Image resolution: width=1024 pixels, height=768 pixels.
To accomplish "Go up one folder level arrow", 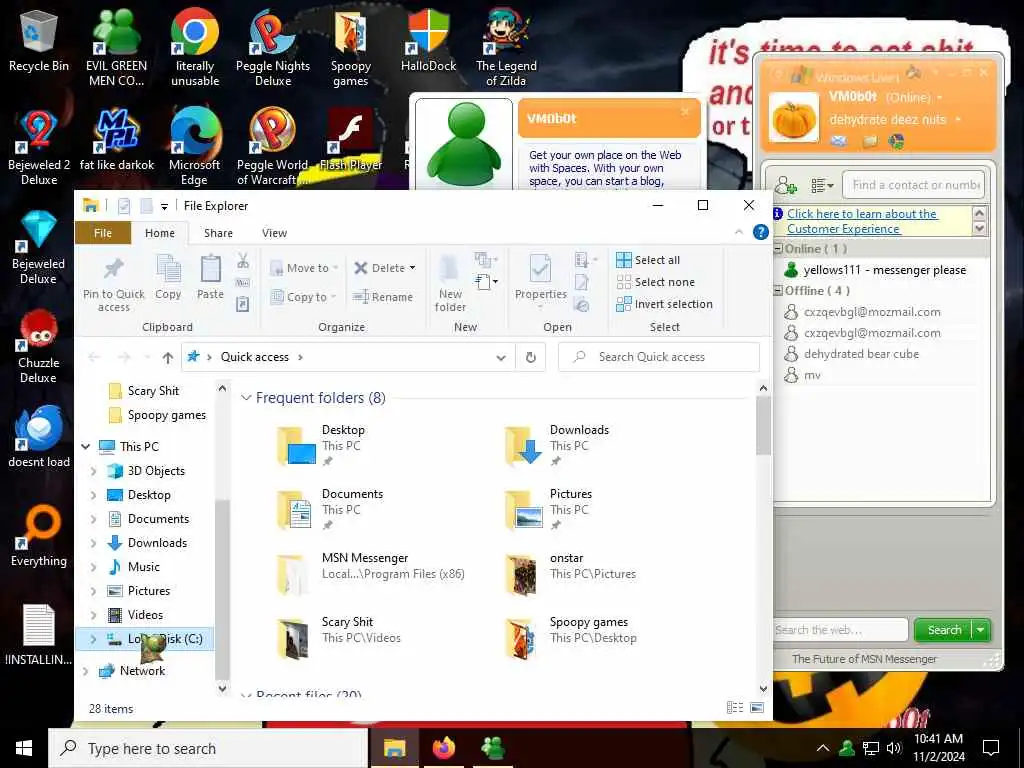I will point(168,357).
